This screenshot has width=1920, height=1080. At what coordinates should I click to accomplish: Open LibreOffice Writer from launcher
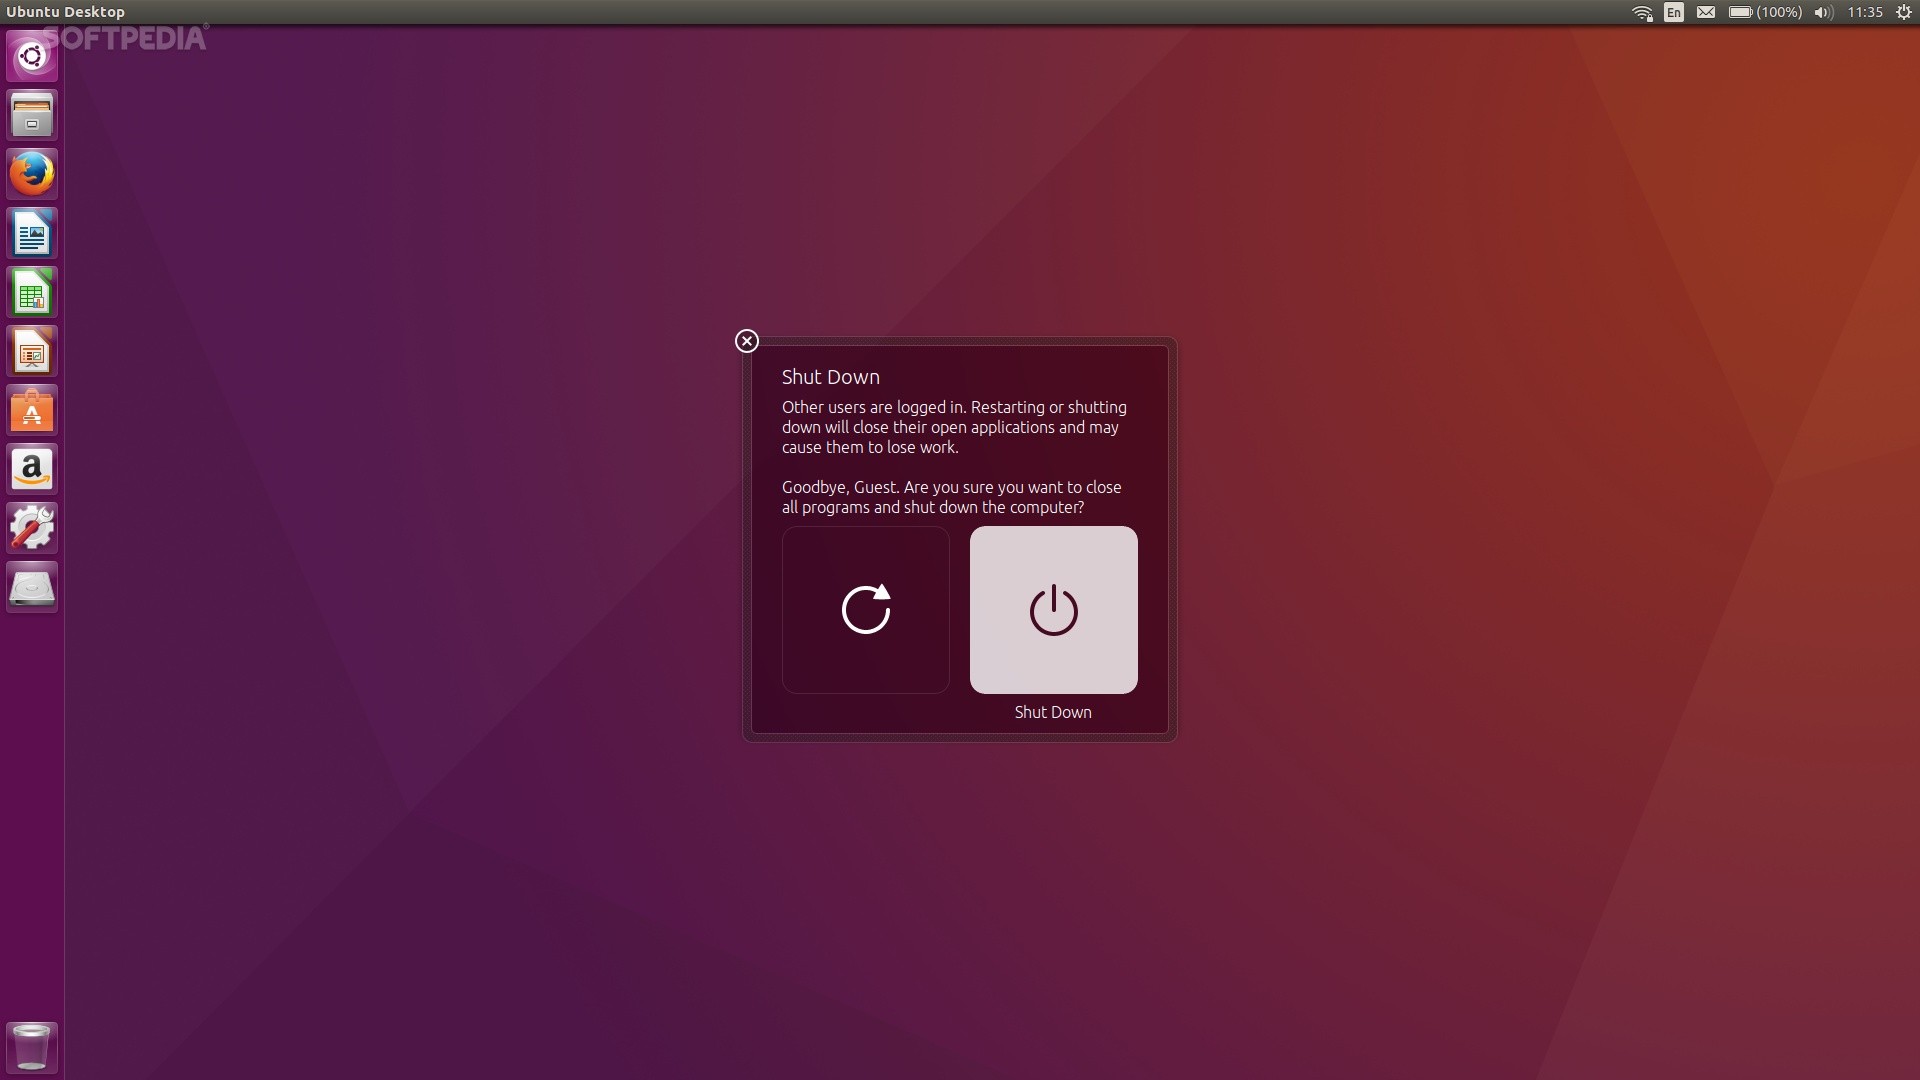point(32,234)
